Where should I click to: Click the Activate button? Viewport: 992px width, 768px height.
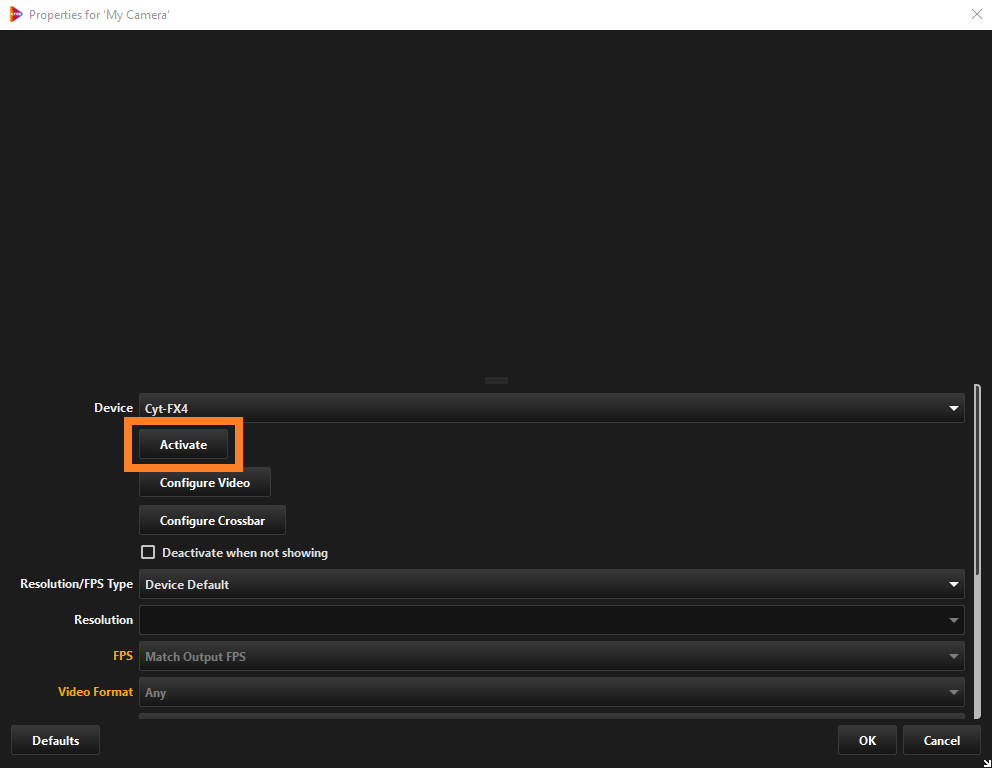pos(183,444)
